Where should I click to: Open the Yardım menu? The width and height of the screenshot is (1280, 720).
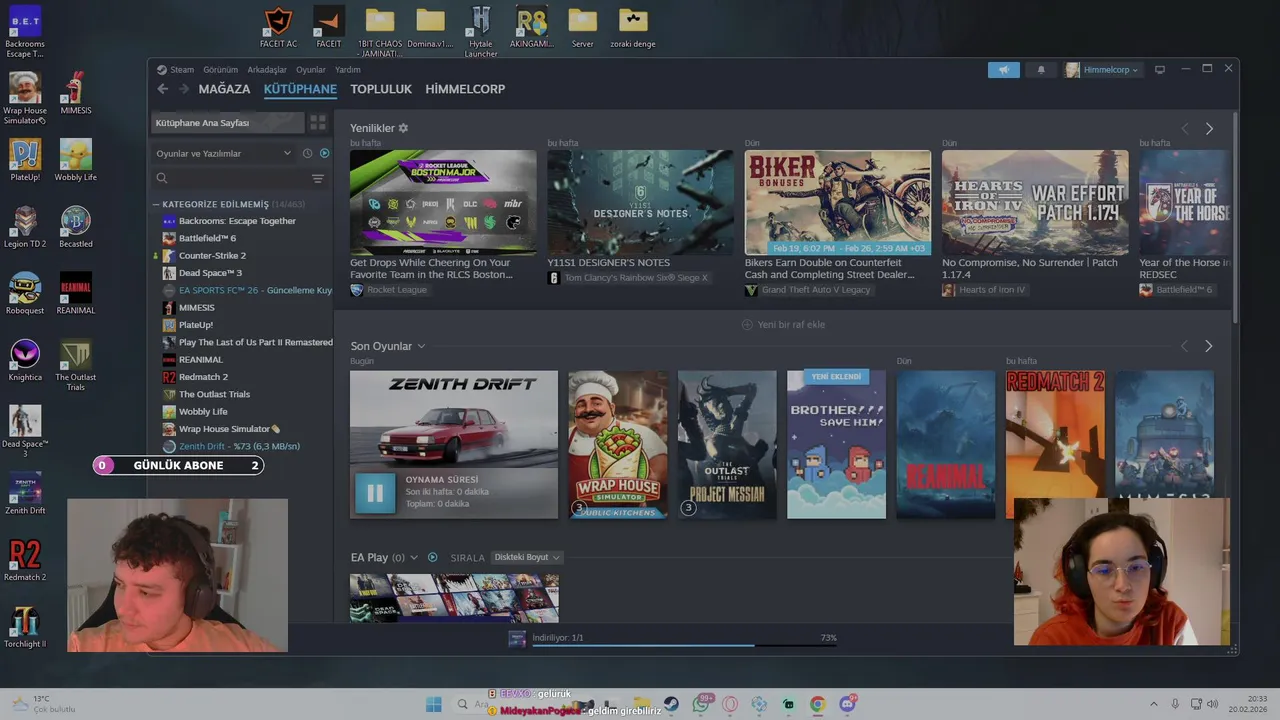click(x=348, y=70)
